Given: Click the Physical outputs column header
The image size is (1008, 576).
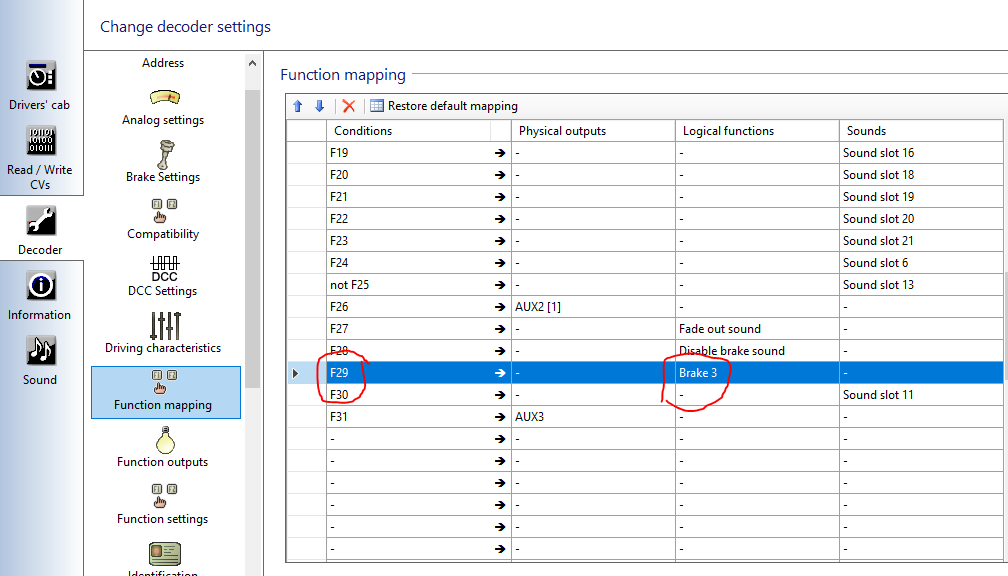Looking at the screenshot, I should click(593, 130).
